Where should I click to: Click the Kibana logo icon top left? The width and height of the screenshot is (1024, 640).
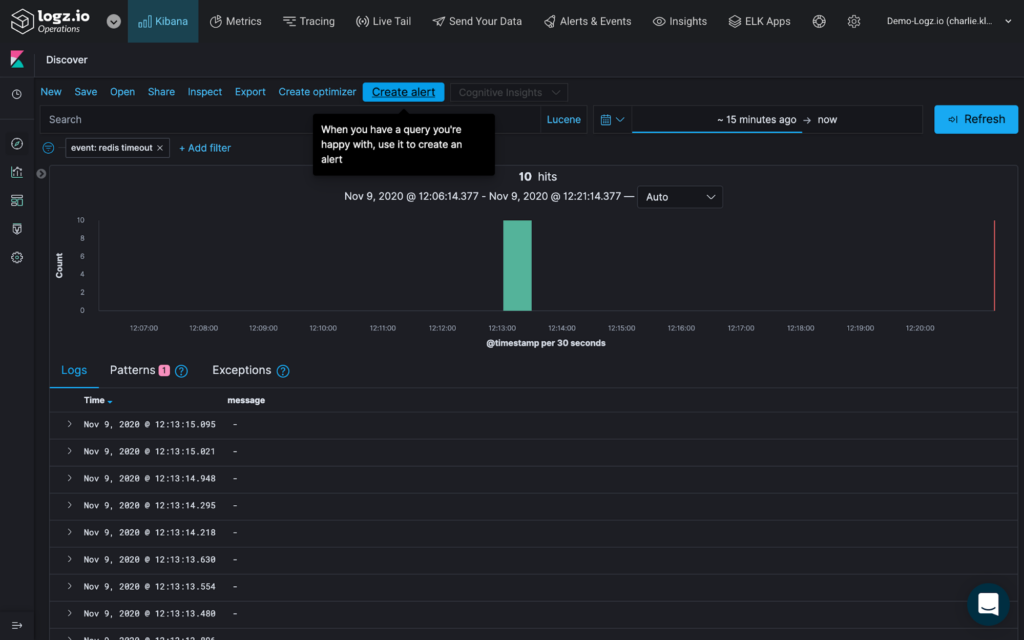click(x=16, y=60)
